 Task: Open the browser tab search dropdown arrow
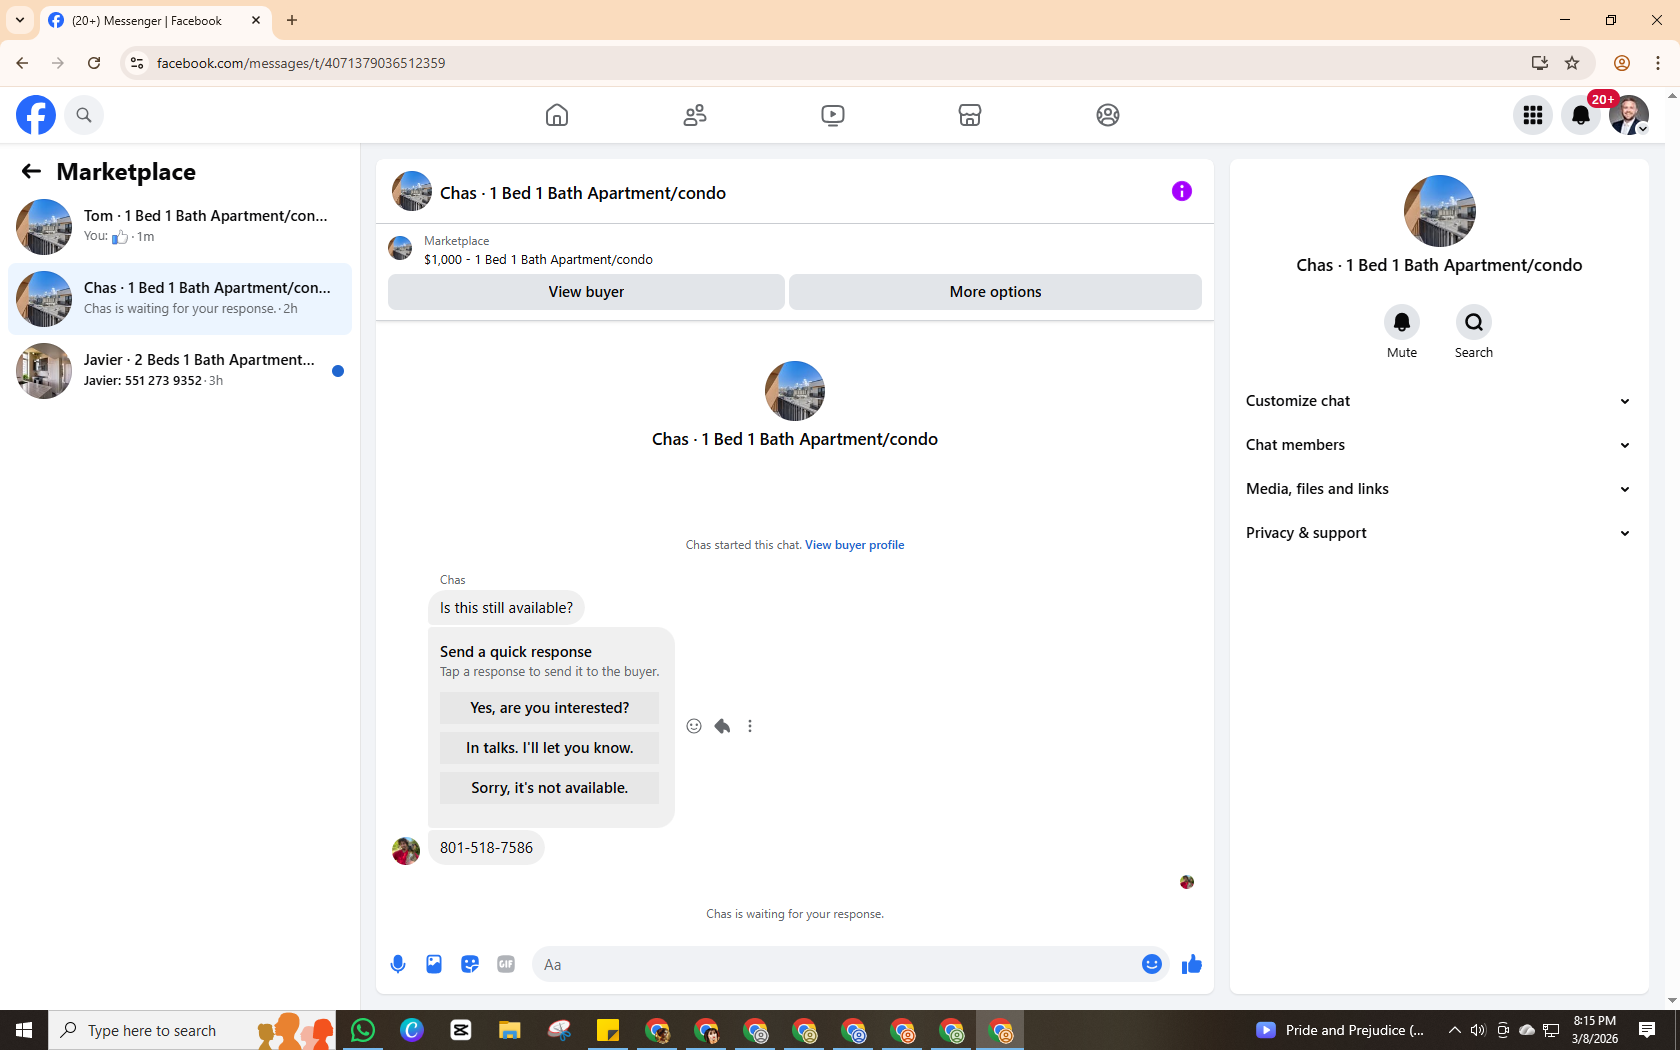point(20,20)
